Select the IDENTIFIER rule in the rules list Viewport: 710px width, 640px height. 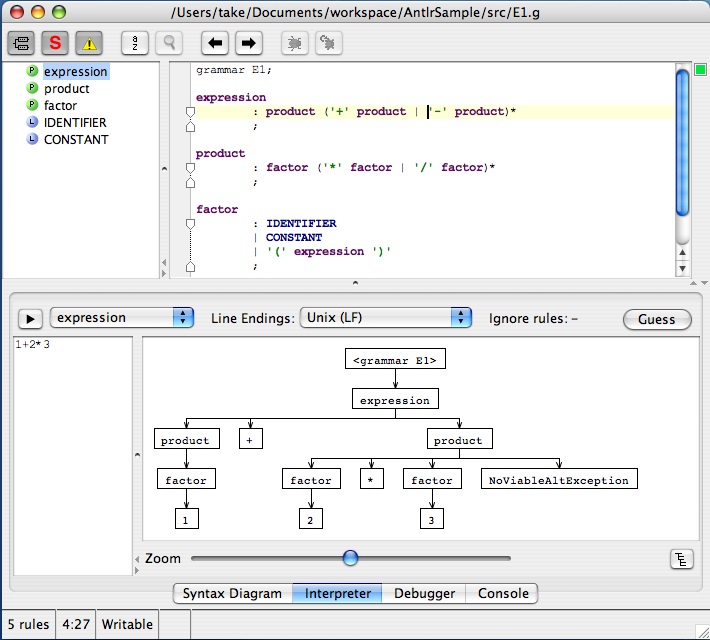75,123
